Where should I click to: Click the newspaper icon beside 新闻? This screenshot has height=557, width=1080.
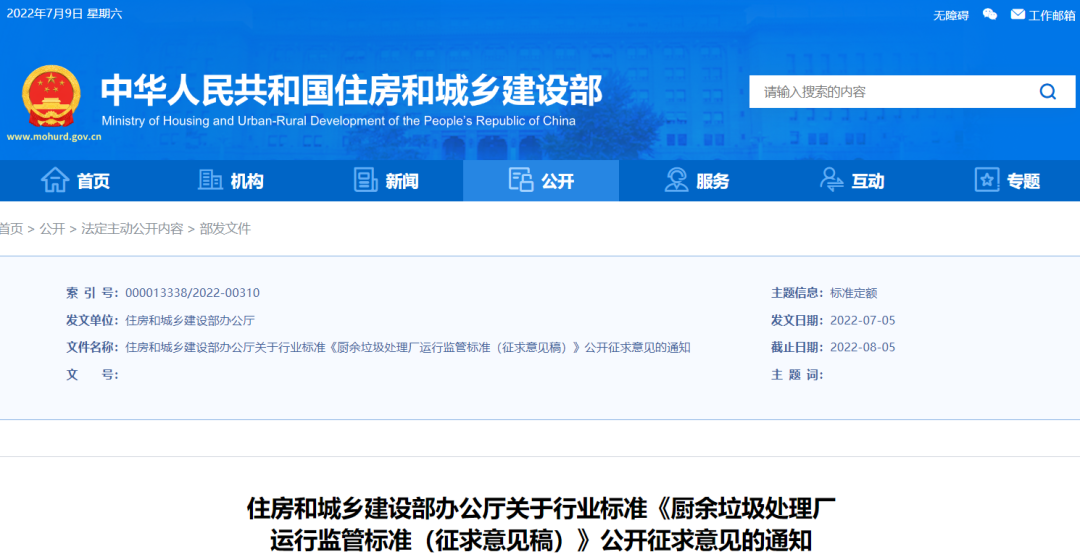tap(365, 180)
